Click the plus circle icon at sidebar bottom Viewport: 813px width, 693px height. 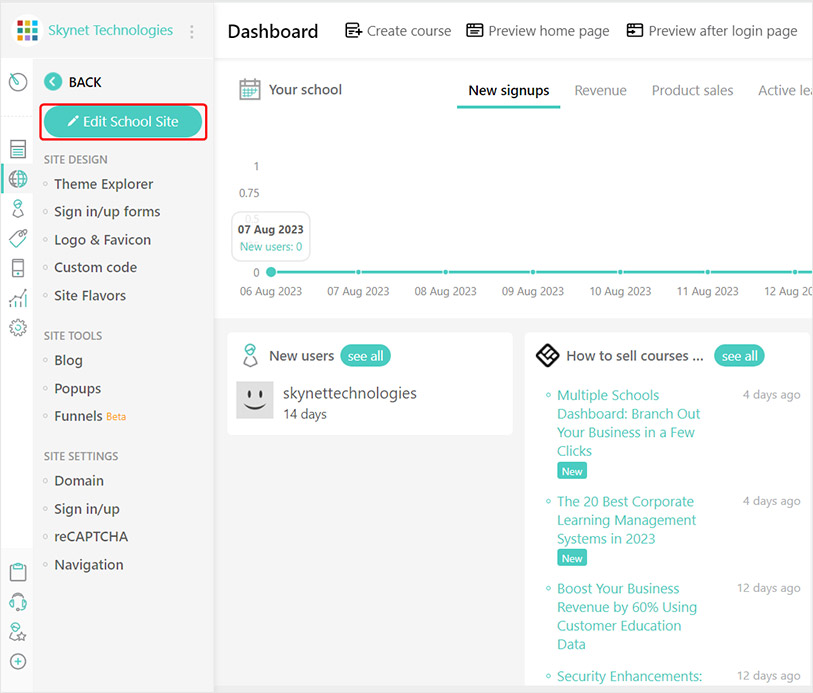pos(17,661)
